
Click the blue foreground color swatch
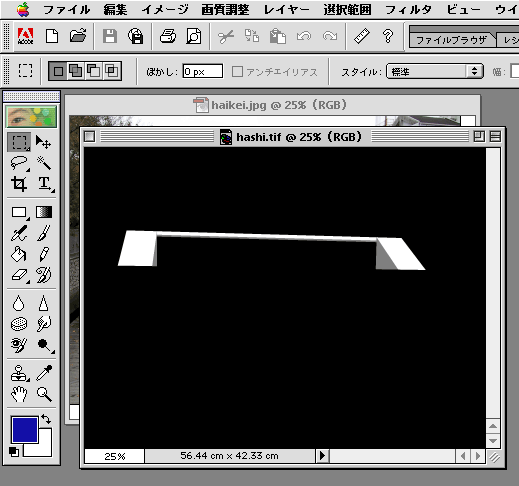click(25, 430)
